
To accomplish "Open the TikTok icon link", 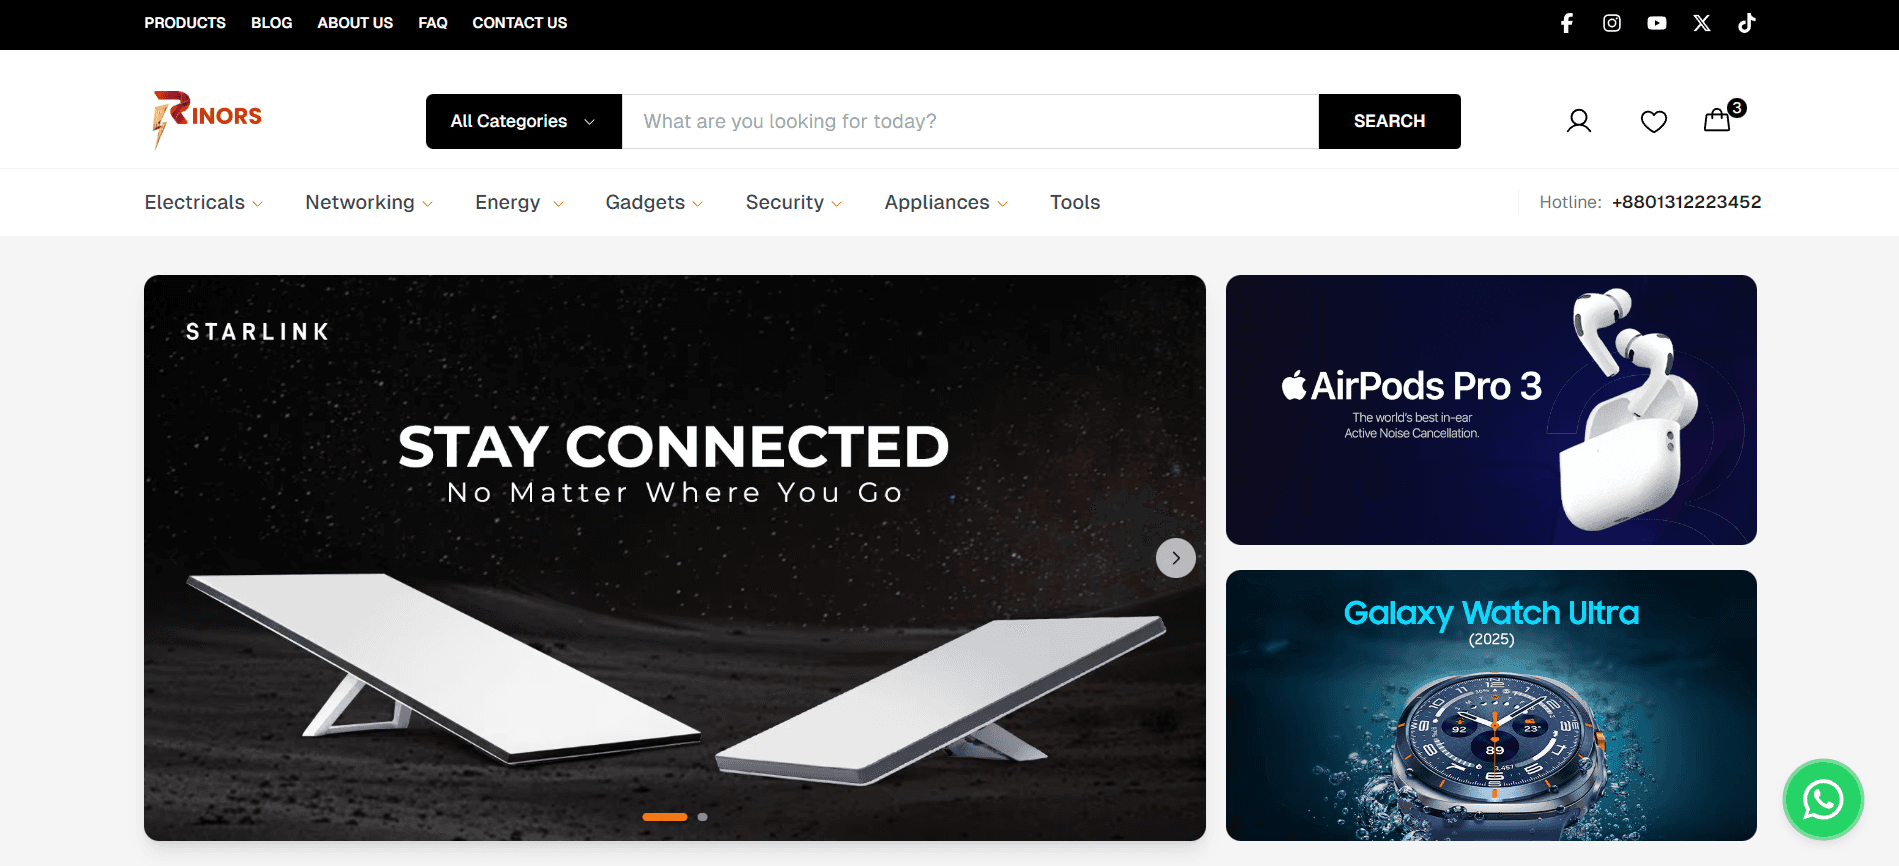I will point(1747,23).
